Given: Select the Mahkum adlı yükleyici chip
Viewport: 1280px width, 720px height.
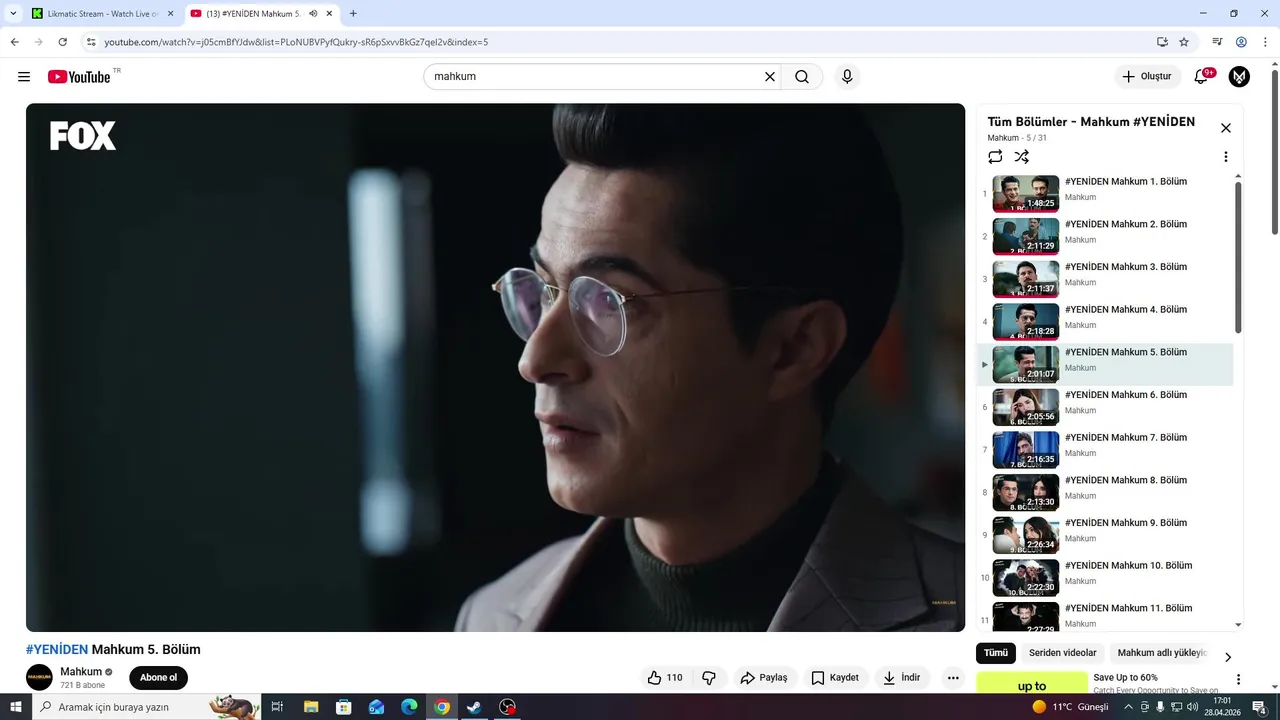Looking at the screenshot, I should [1162, 653].
